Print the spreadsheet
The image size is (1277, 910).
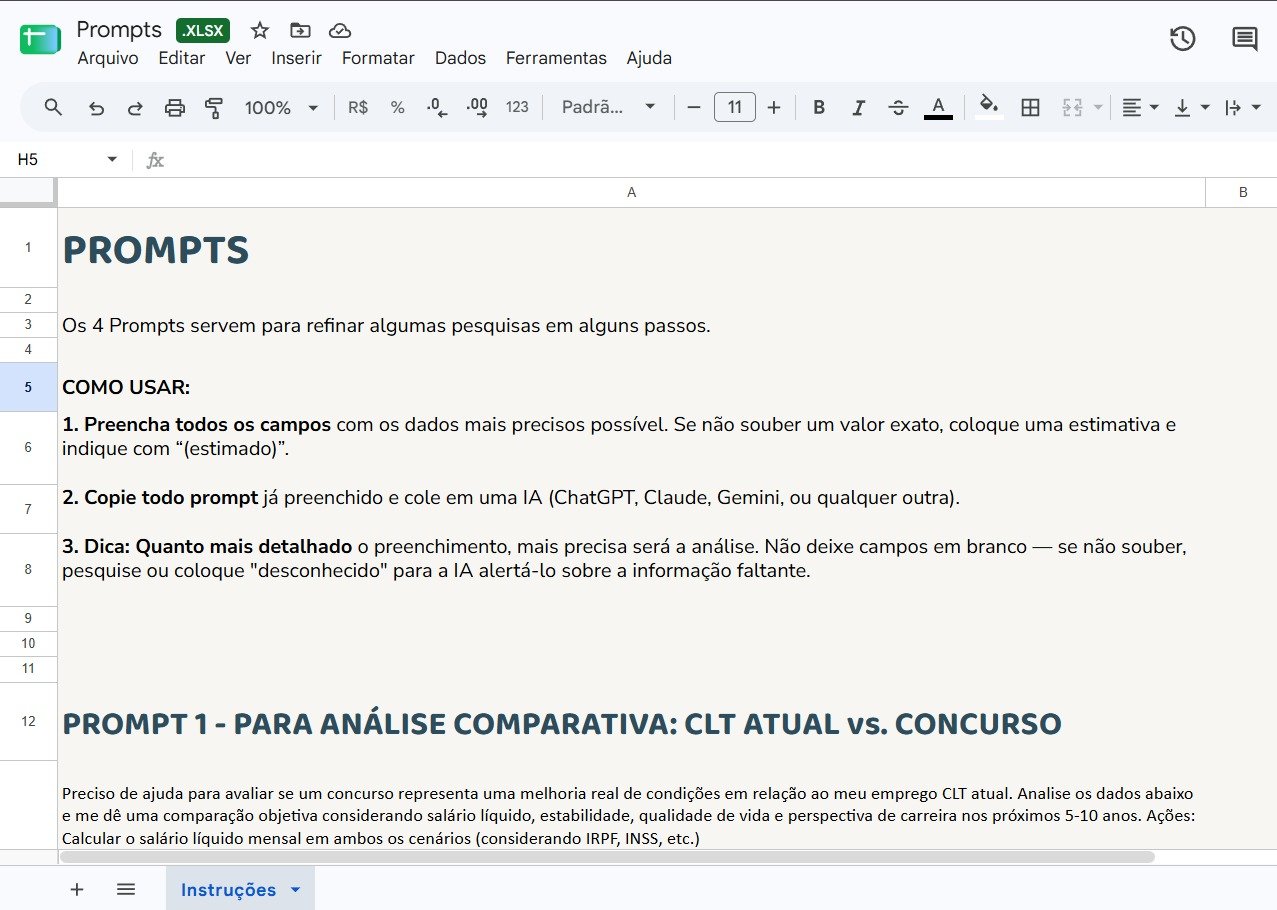[x=175, y=107]
